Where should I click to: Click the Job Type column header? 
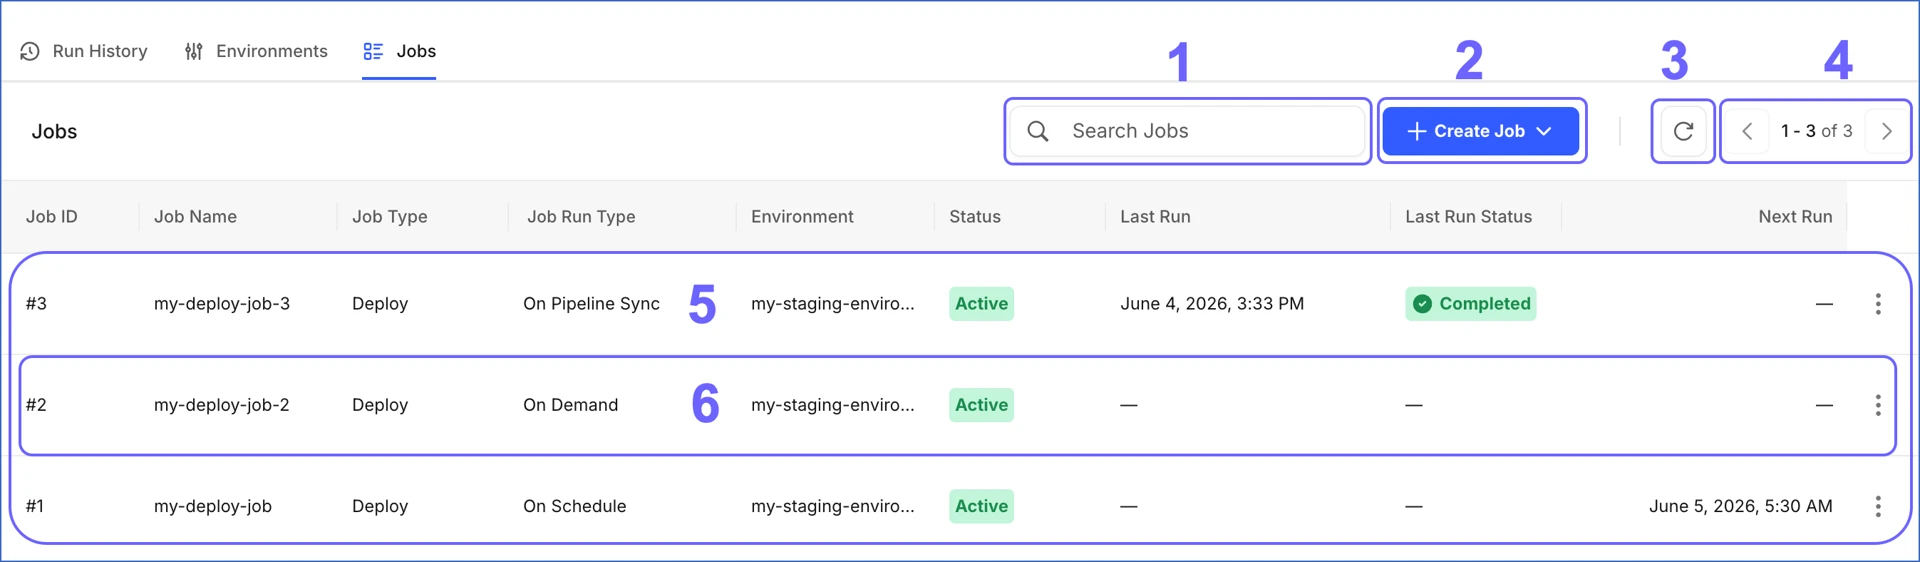pos(390,217)
